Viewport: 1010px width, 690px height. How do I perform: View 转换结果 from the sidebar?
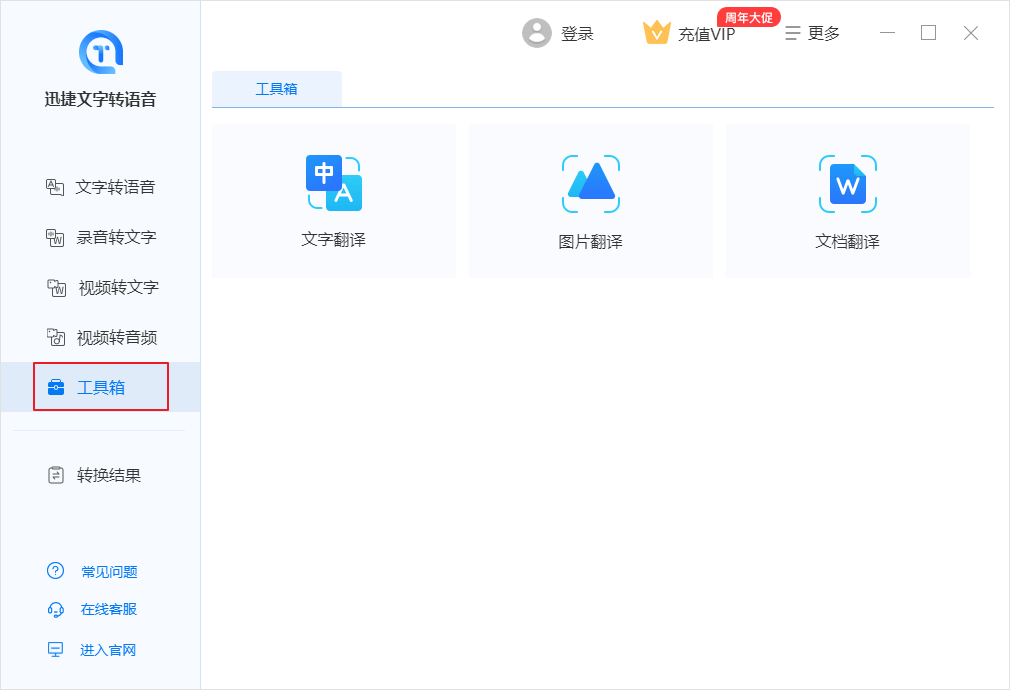pos(103,474)
